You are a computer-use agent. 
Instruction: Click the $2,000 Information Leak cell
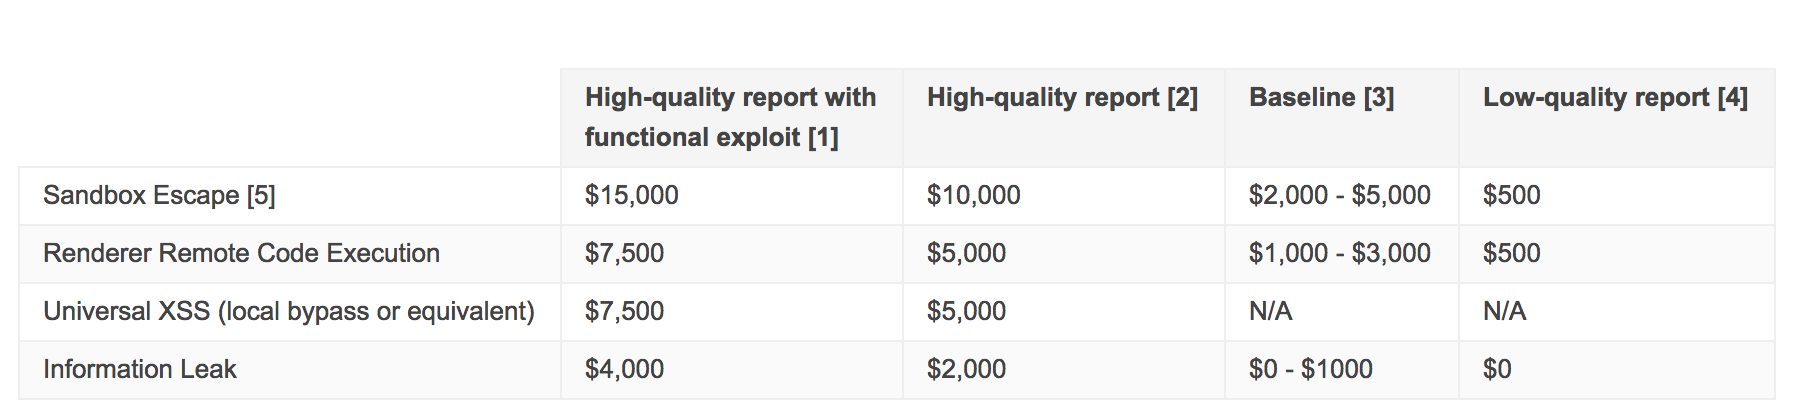click(x=966, y=369)
